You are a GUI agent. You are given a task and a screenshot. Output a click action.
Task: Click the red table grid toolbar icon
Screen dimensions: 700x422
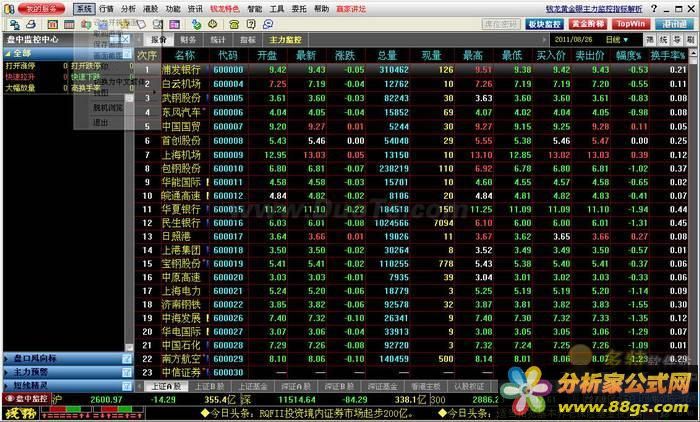point(69,24)
